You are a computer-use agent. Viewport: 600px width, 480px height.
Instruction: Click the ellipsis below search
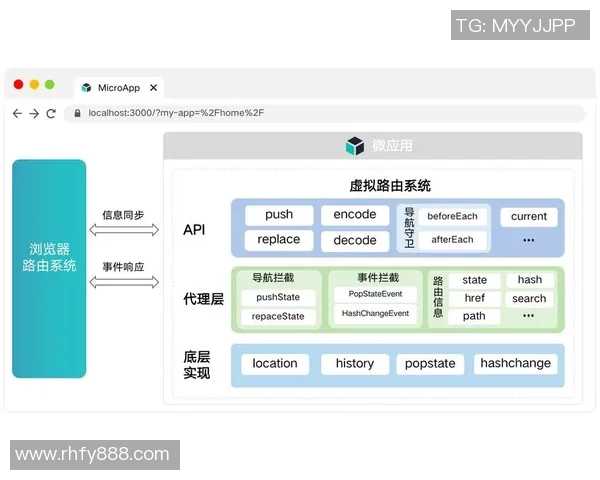coord(528,316)
